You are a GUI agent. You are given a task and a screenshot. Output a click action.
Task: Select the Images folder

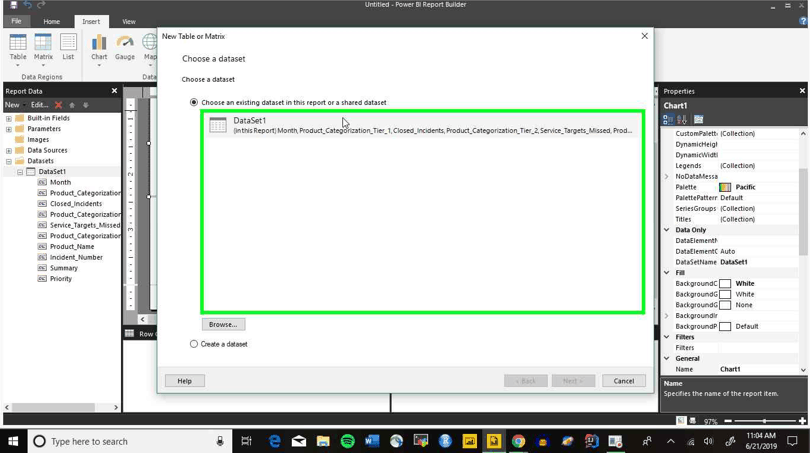tap(38, 139)
